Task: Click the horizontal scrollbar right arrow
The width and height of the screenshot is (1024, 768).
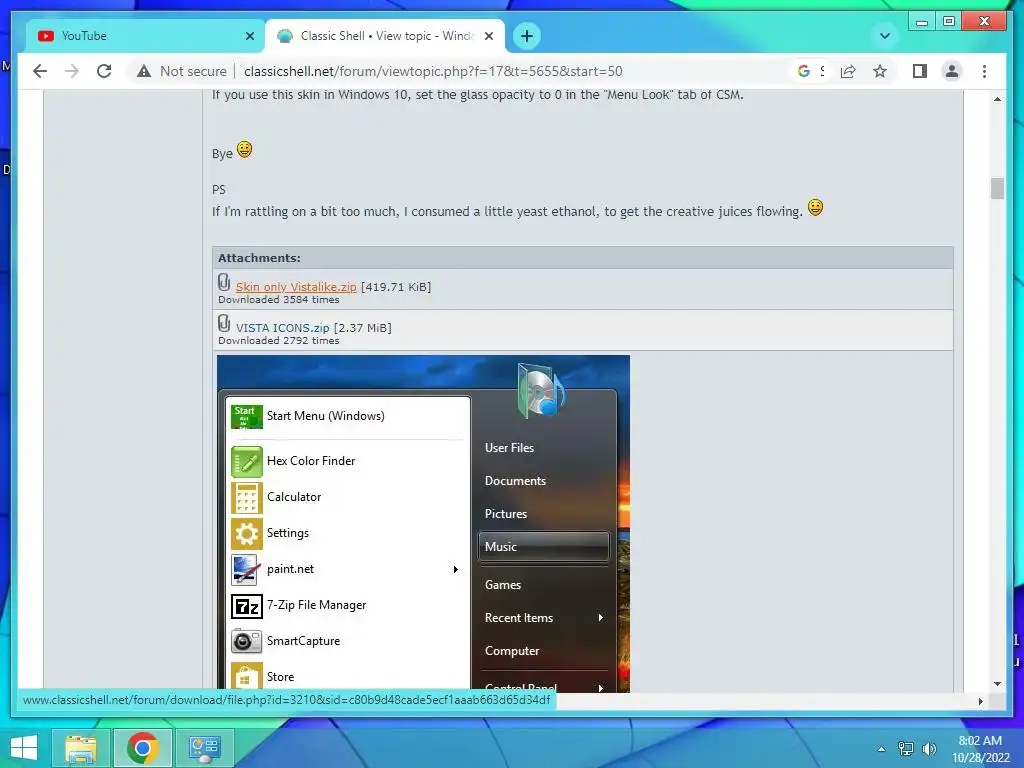Action: point(980,701)
